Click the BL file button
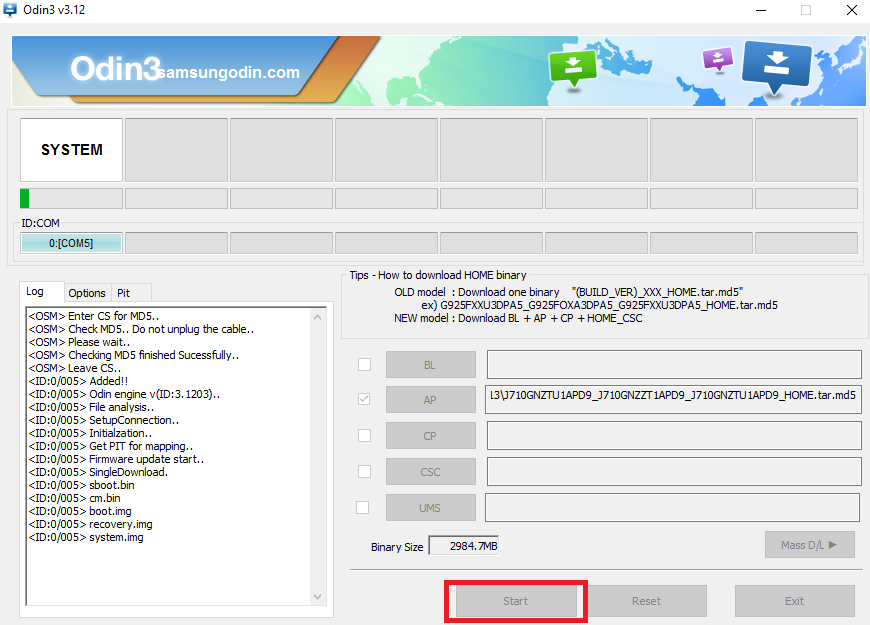This screenshot has height=625, width=870. tap(431, 365)
